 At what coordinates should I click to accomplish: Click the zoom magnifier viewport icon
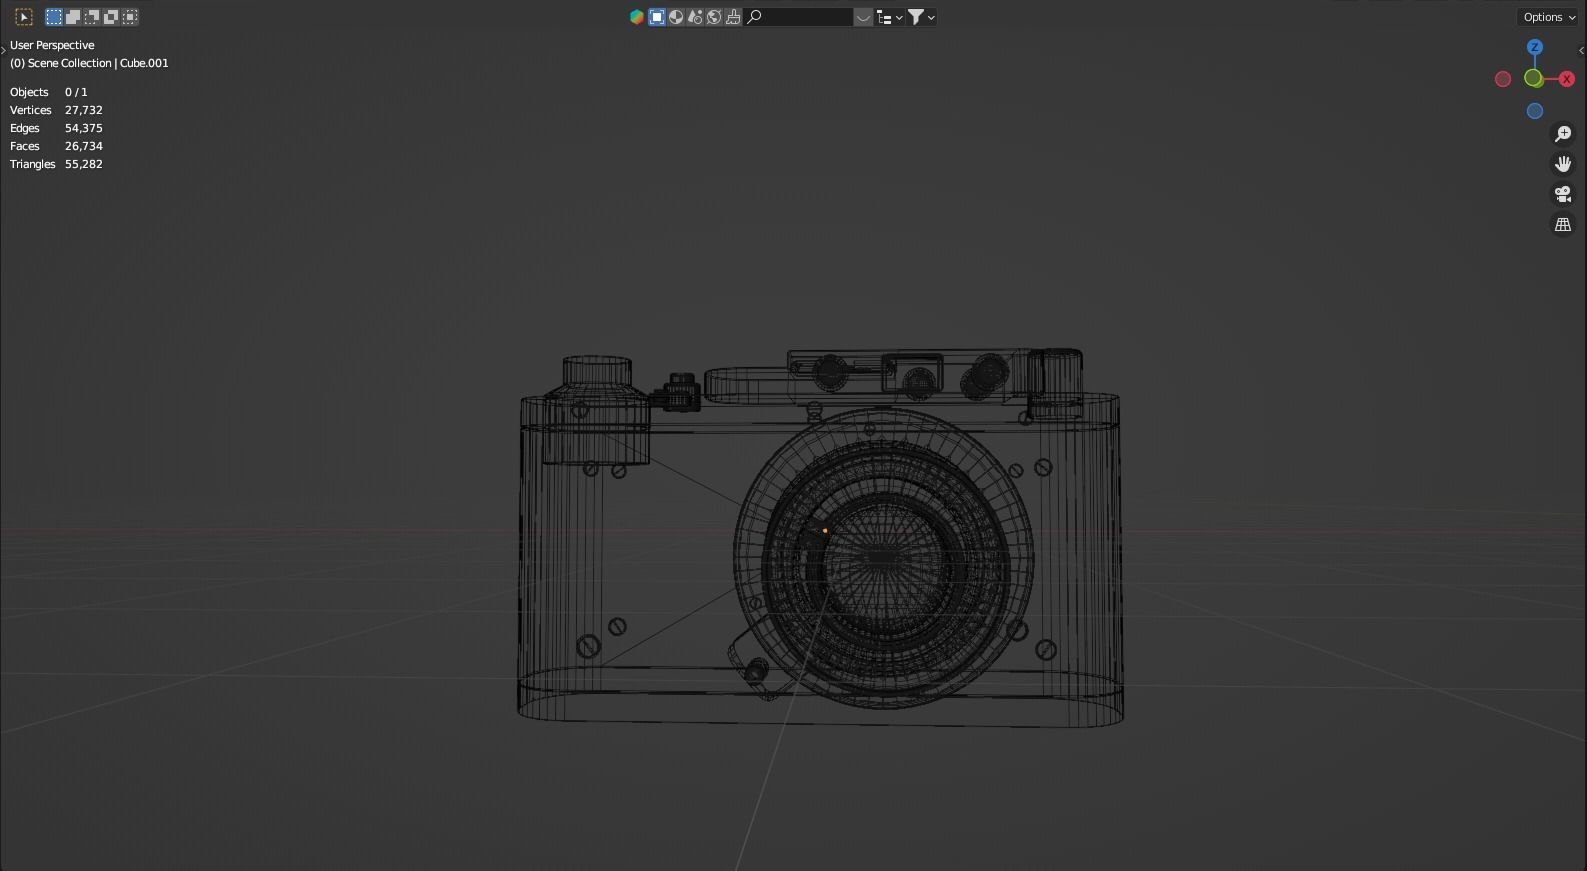(1563, 134)
